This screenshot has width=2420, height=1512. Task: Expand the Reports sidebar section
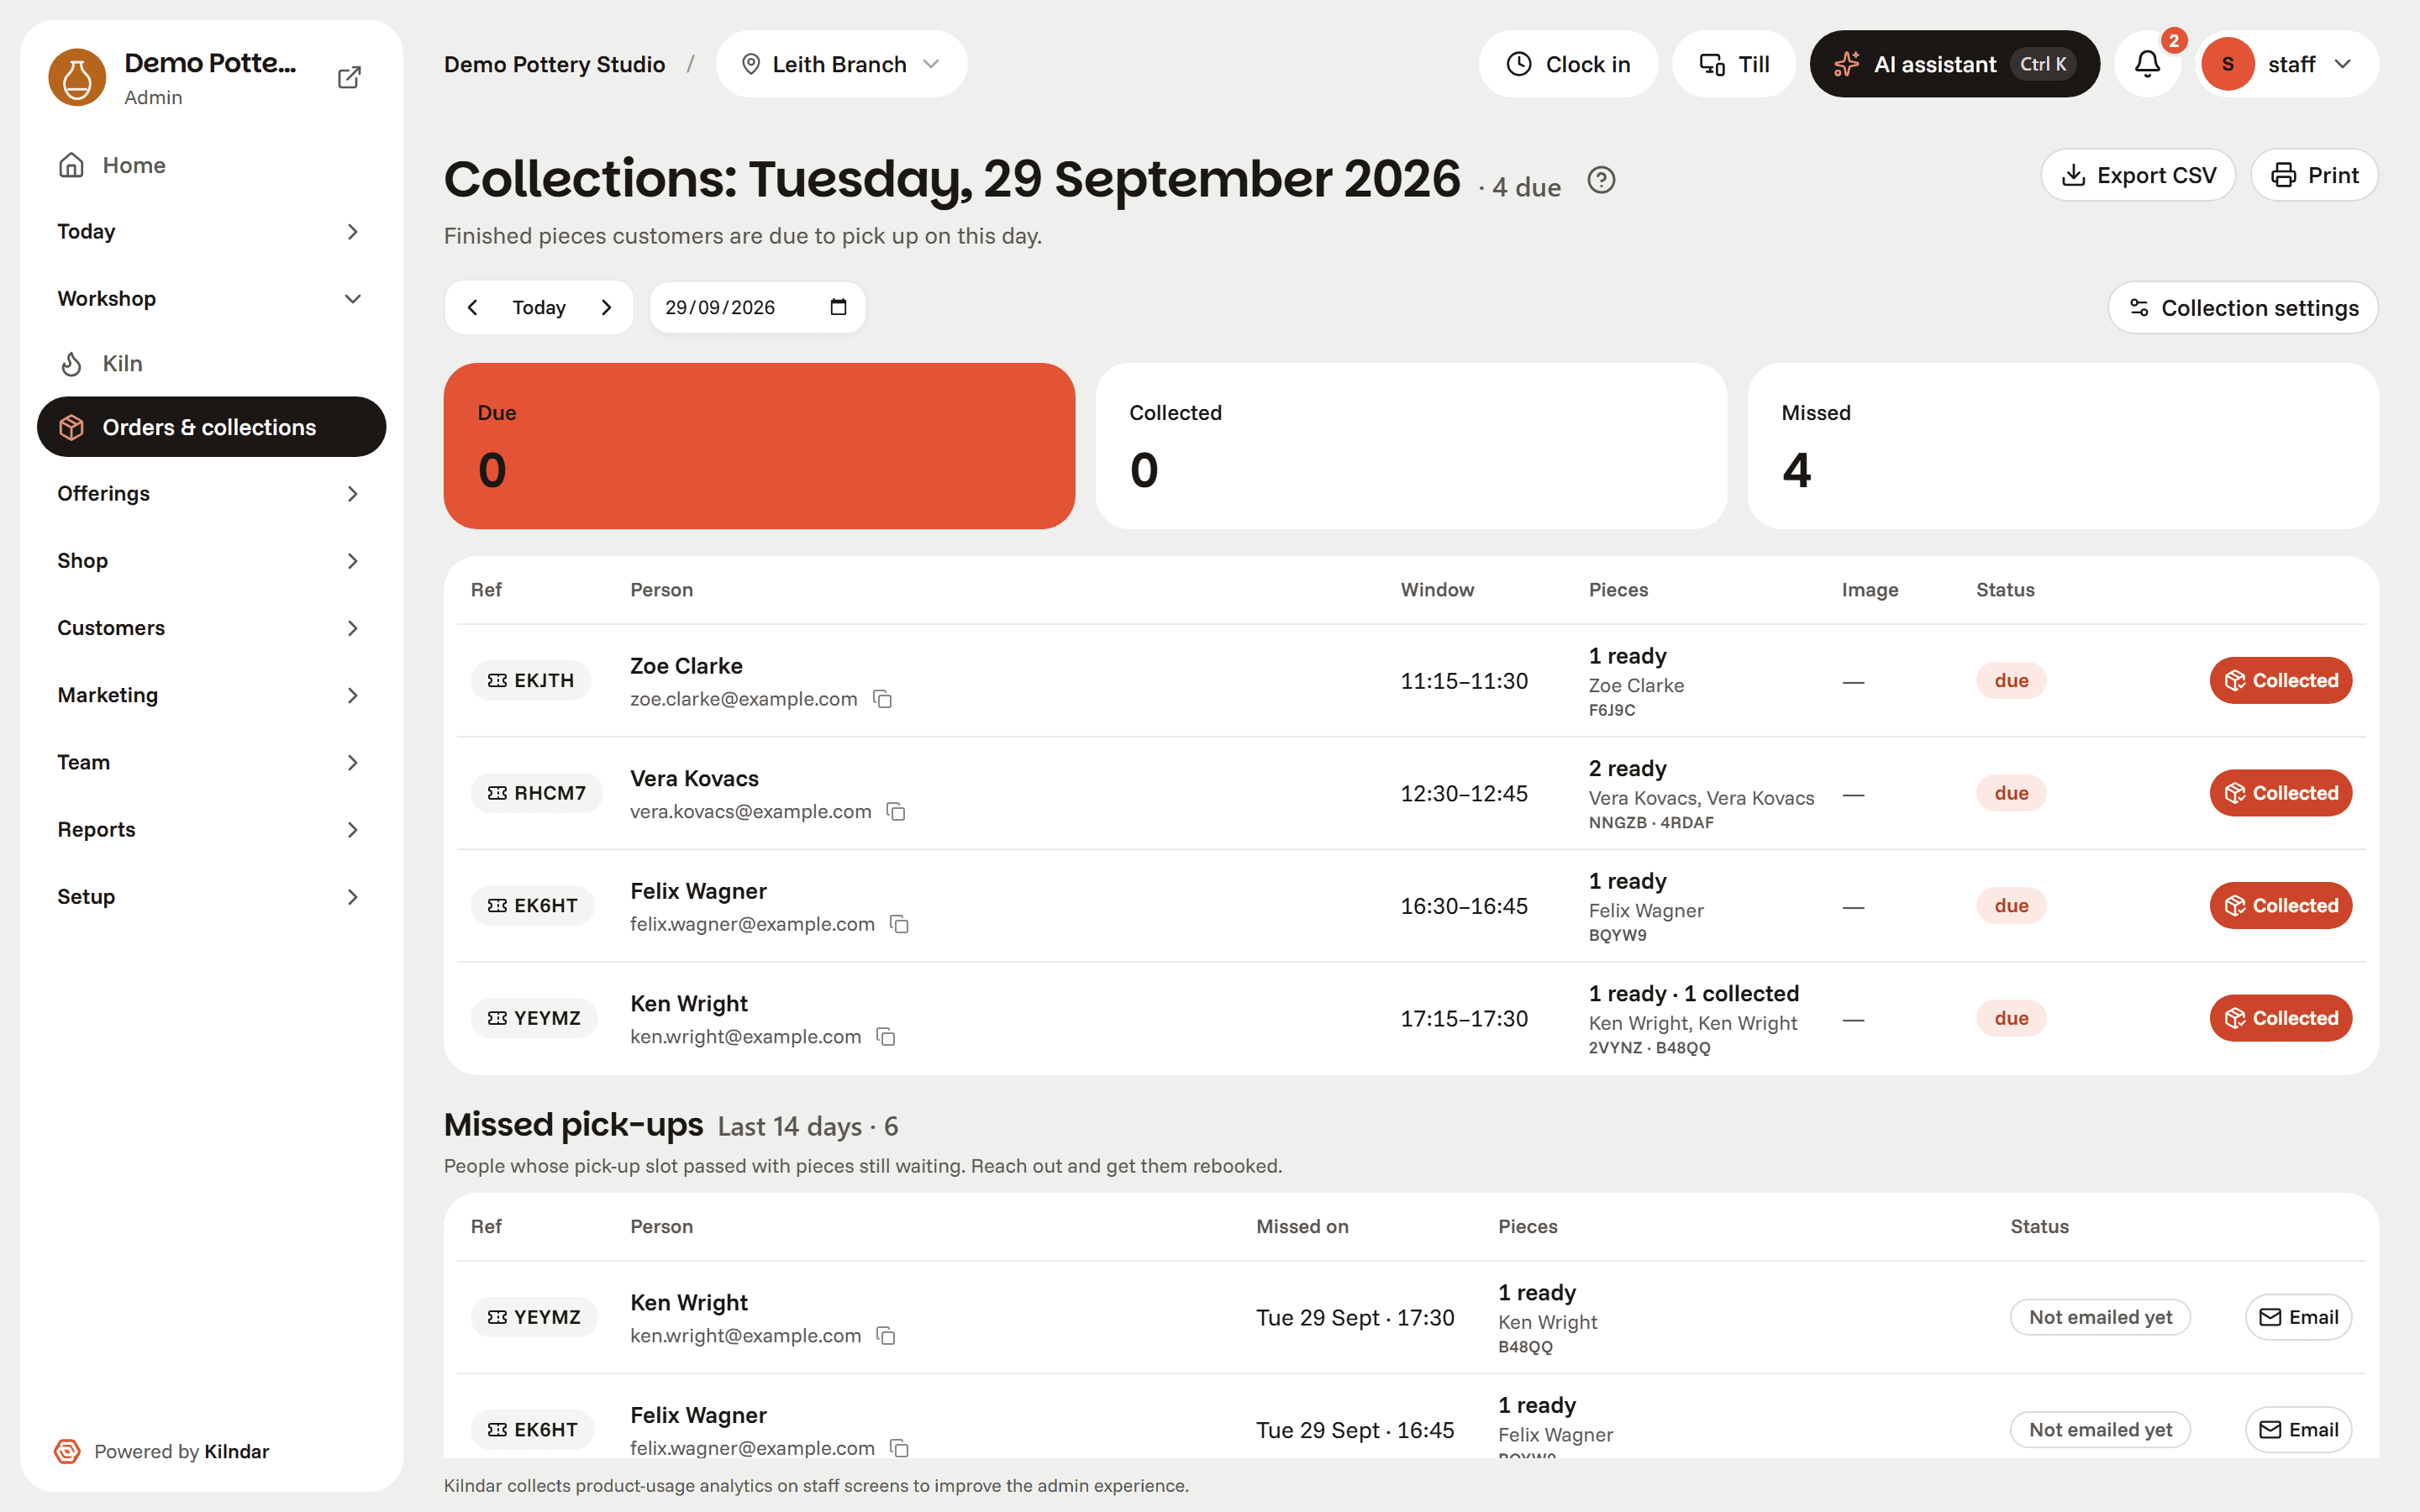click(x=211, y=830)
